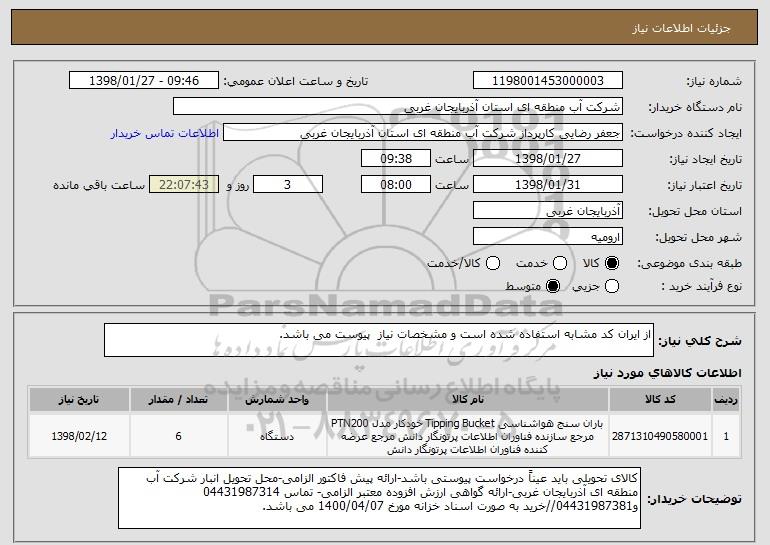Choose the جزیی purchase process option
The width and height of the screenshot is (770, 545).
click(x=612, y=286)
